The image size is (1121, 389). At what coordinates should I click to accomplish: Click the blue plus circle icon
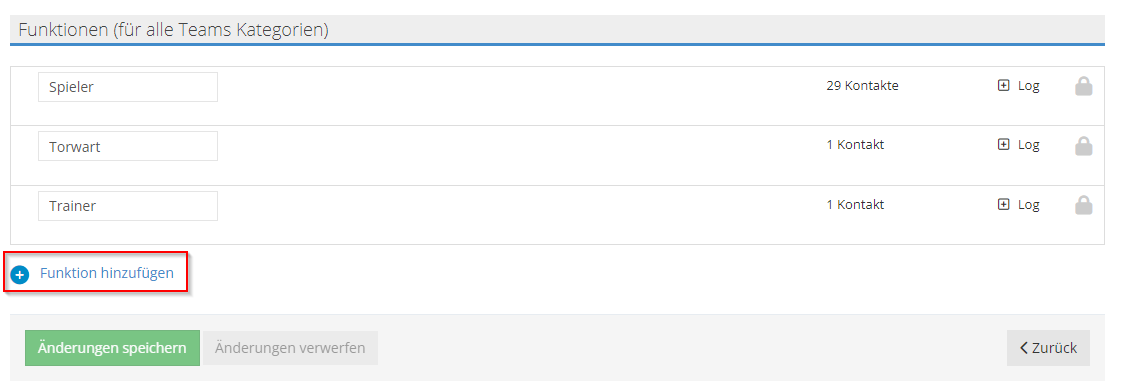pyautogui.click(x=20, y=274)
